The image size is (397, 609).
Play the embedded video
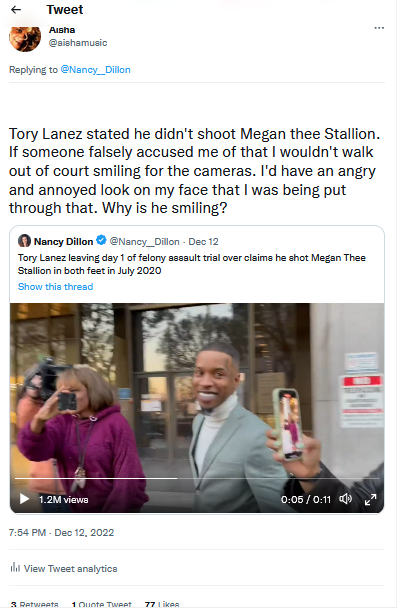(24, 499)
